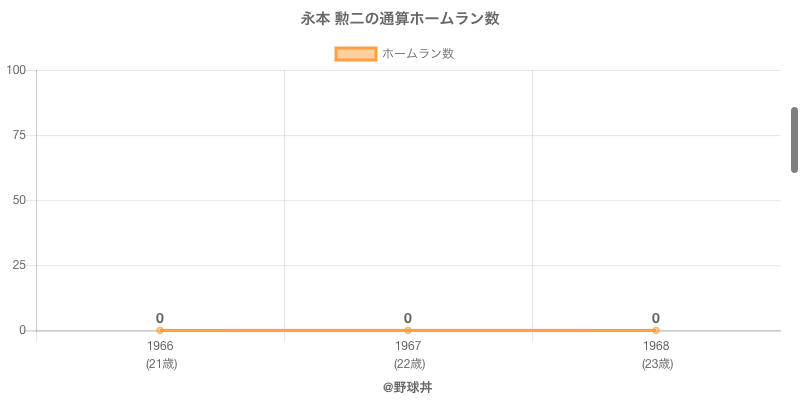800x400 pixels.
Task: Click the 75 y-axis tick label
Action: click(x=19, y=135)
